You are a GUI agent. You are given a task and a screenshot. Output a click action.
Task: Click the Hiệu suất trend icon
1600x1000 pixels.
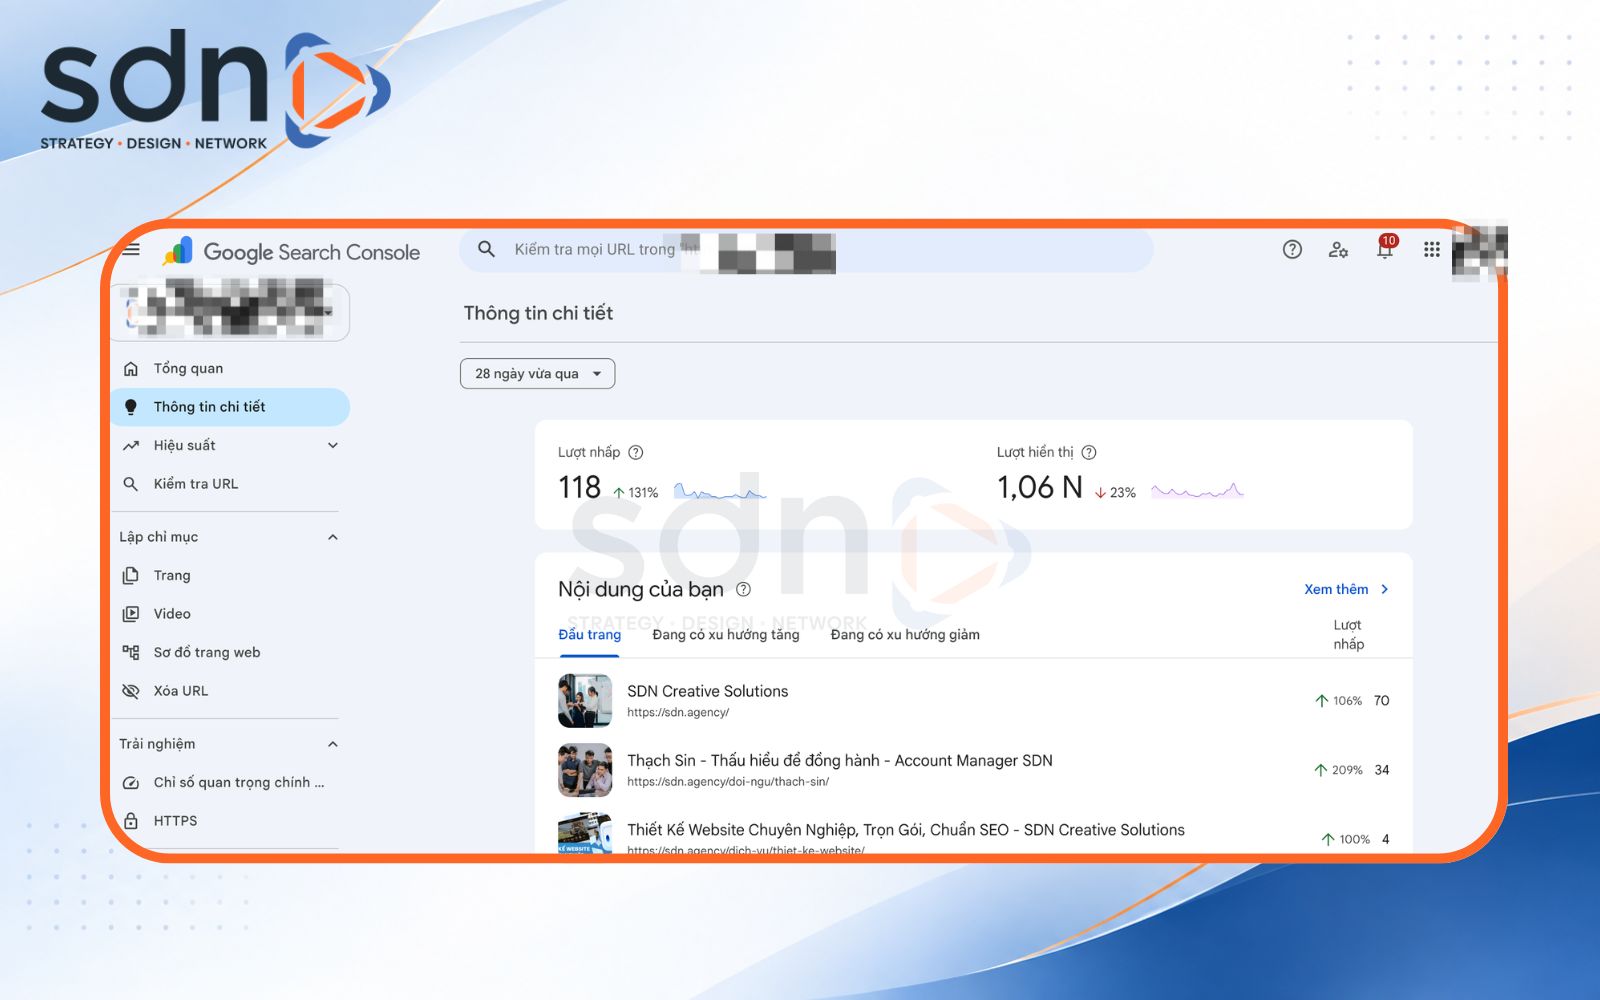pyautogui.click(x=131, y=446)
